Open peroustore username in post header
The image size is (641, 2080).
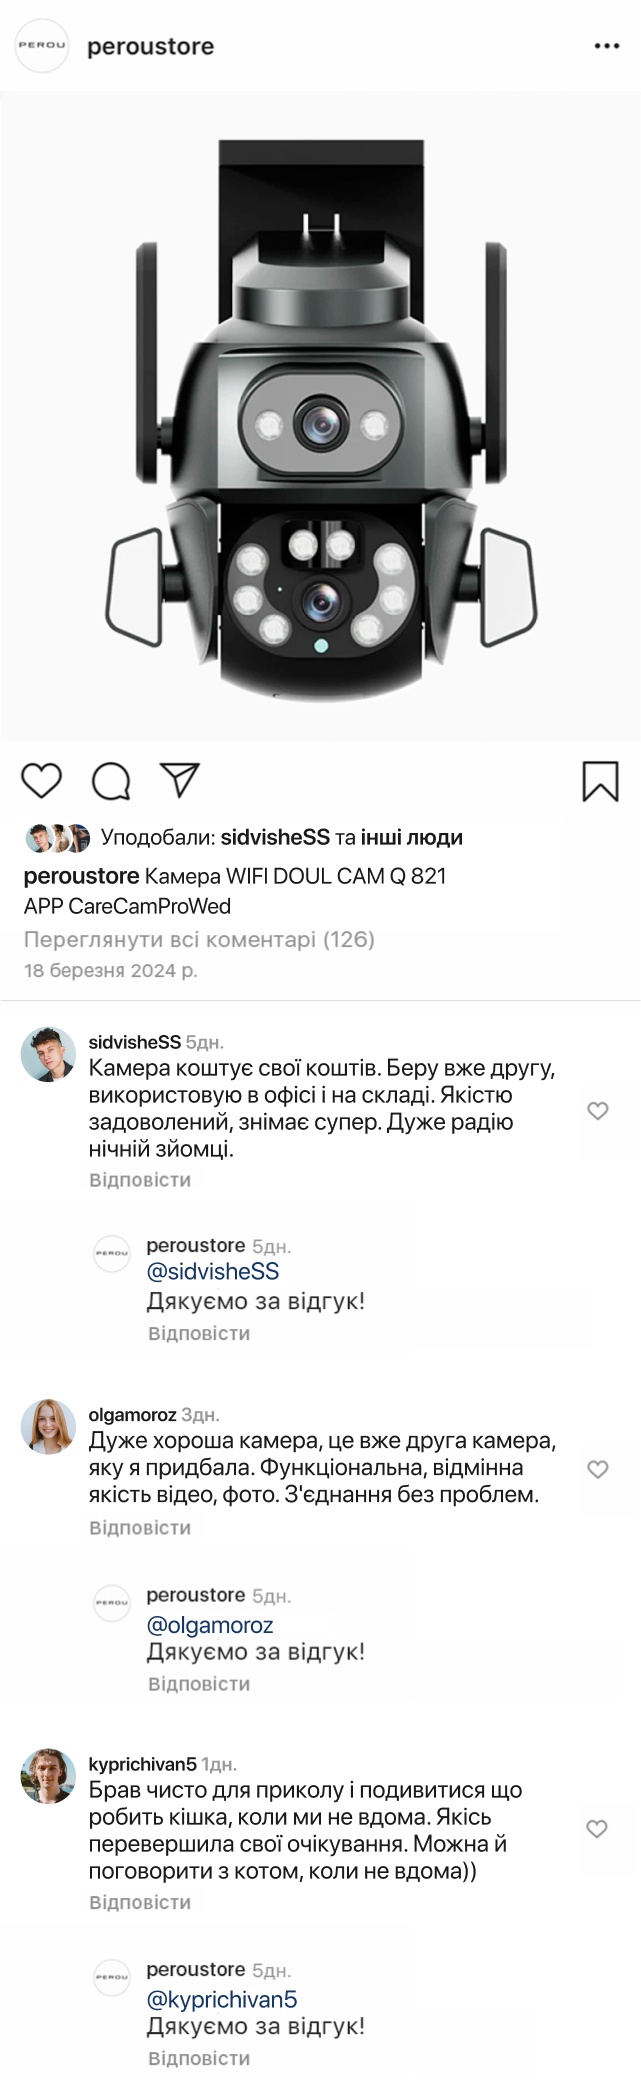click(x=151, y=47)
